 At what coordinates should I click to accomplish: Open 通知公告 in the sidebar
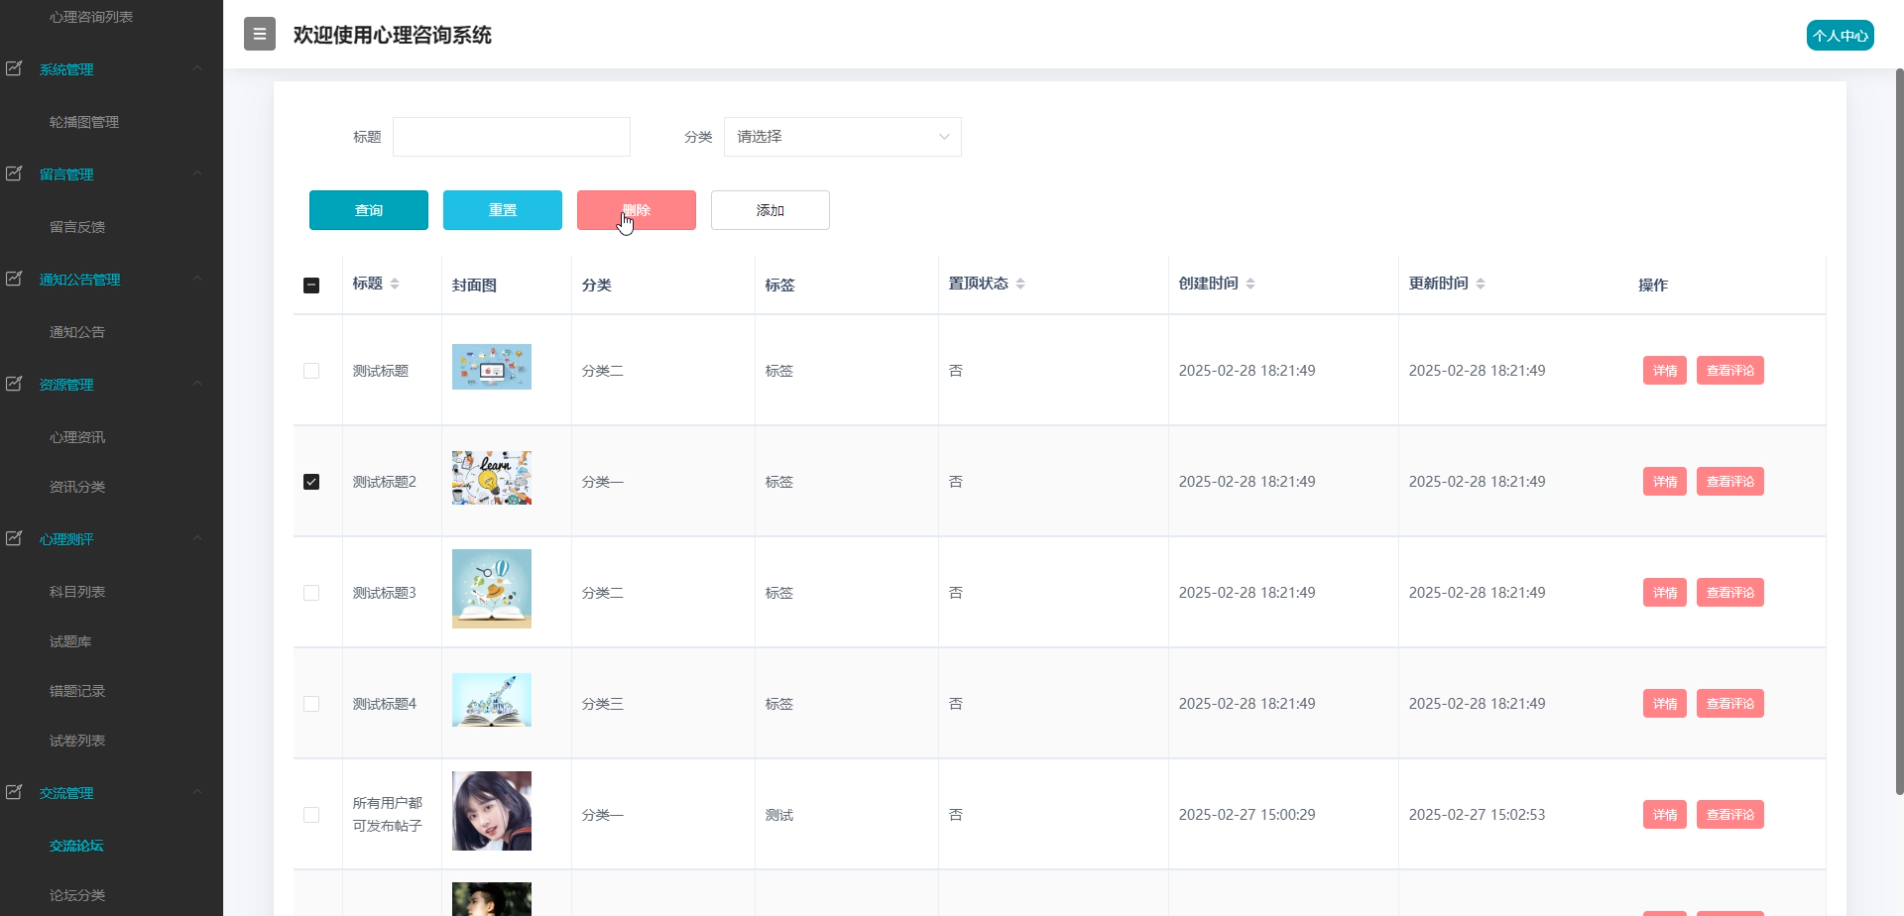77,332
